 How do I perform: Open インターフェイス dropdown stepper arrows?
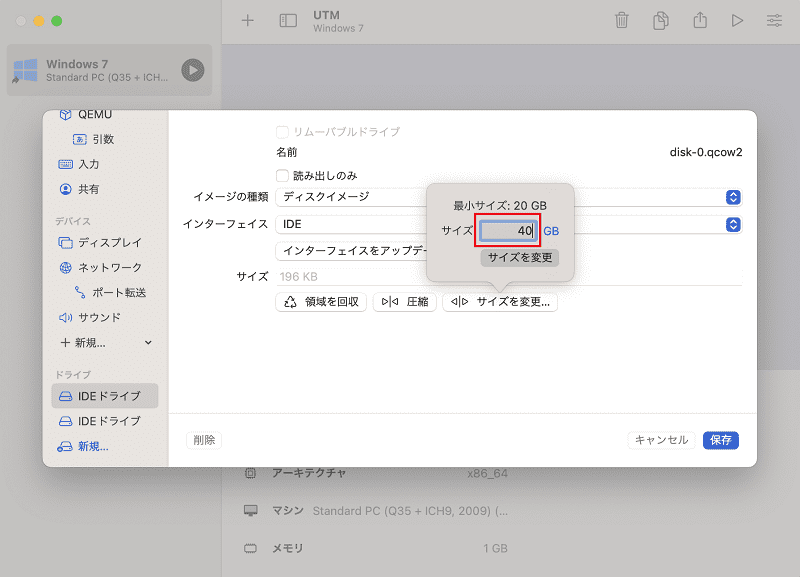[733, 224]
